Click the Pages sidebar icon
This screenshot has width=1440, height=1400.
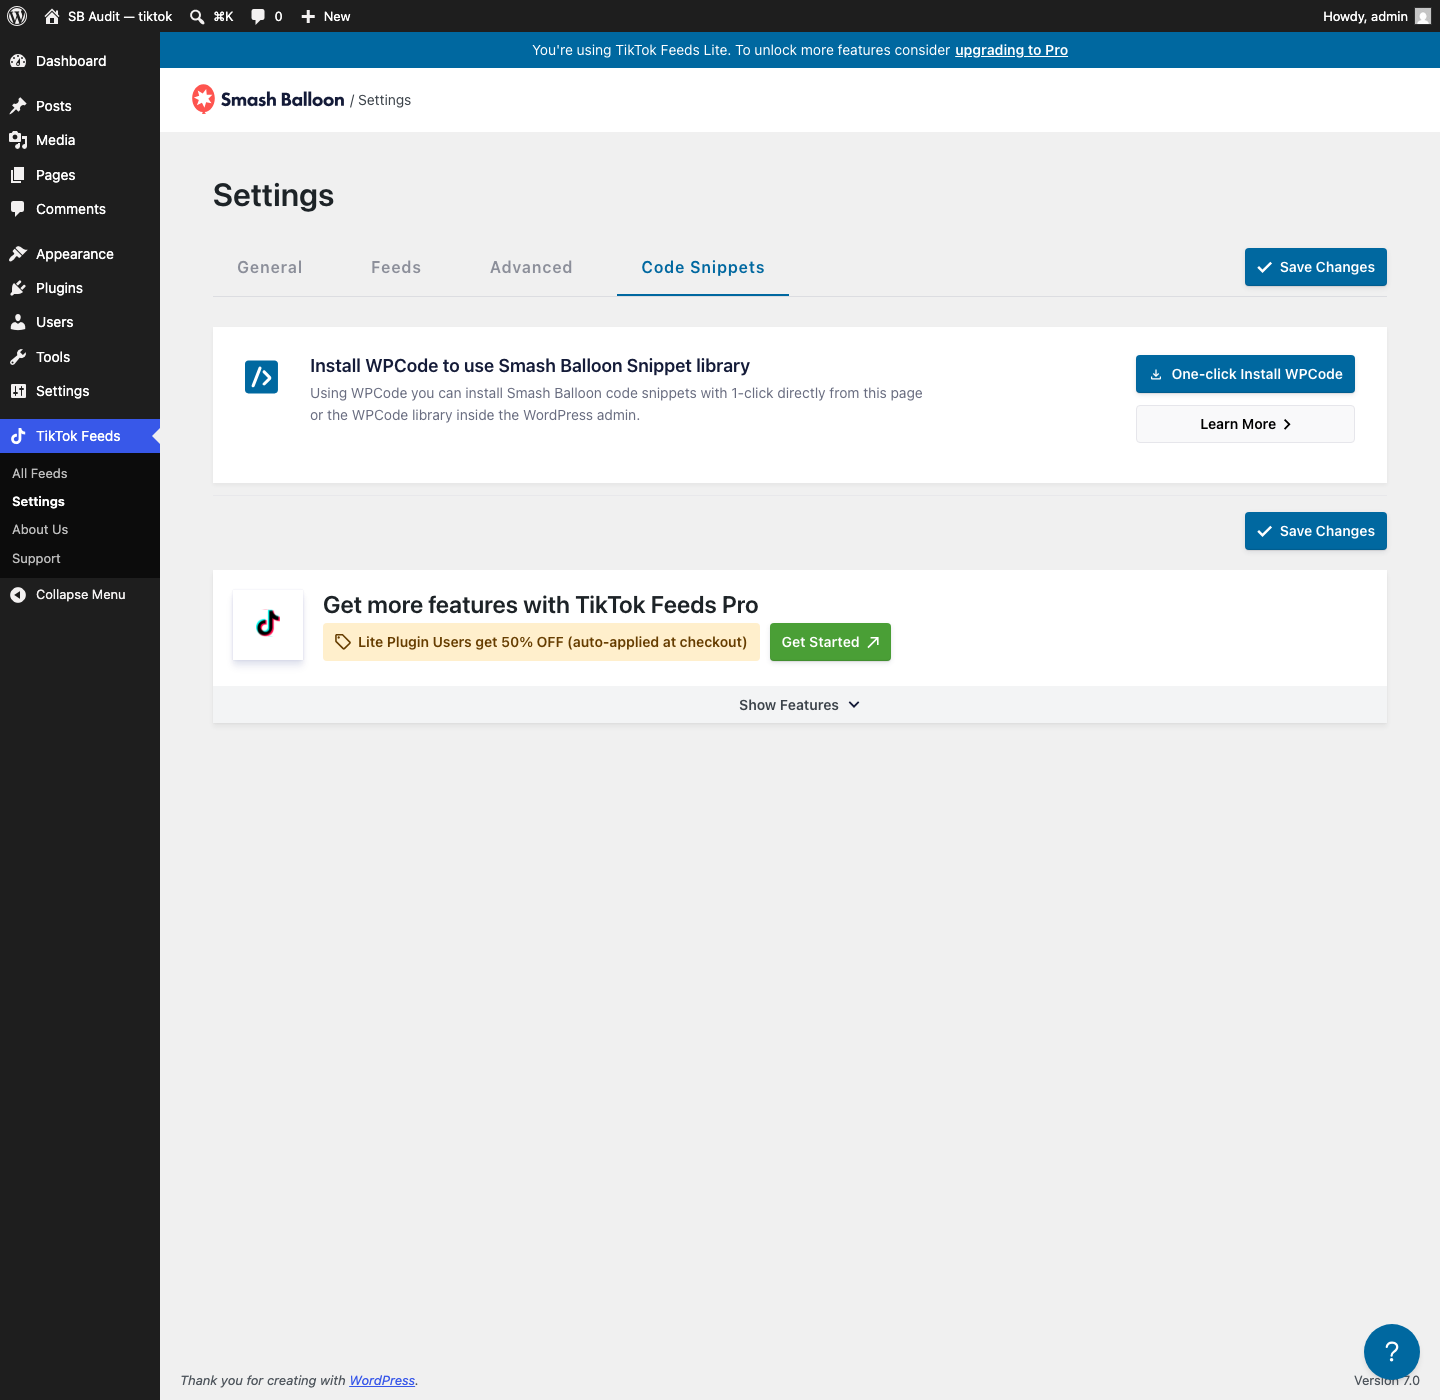(18, 175)
